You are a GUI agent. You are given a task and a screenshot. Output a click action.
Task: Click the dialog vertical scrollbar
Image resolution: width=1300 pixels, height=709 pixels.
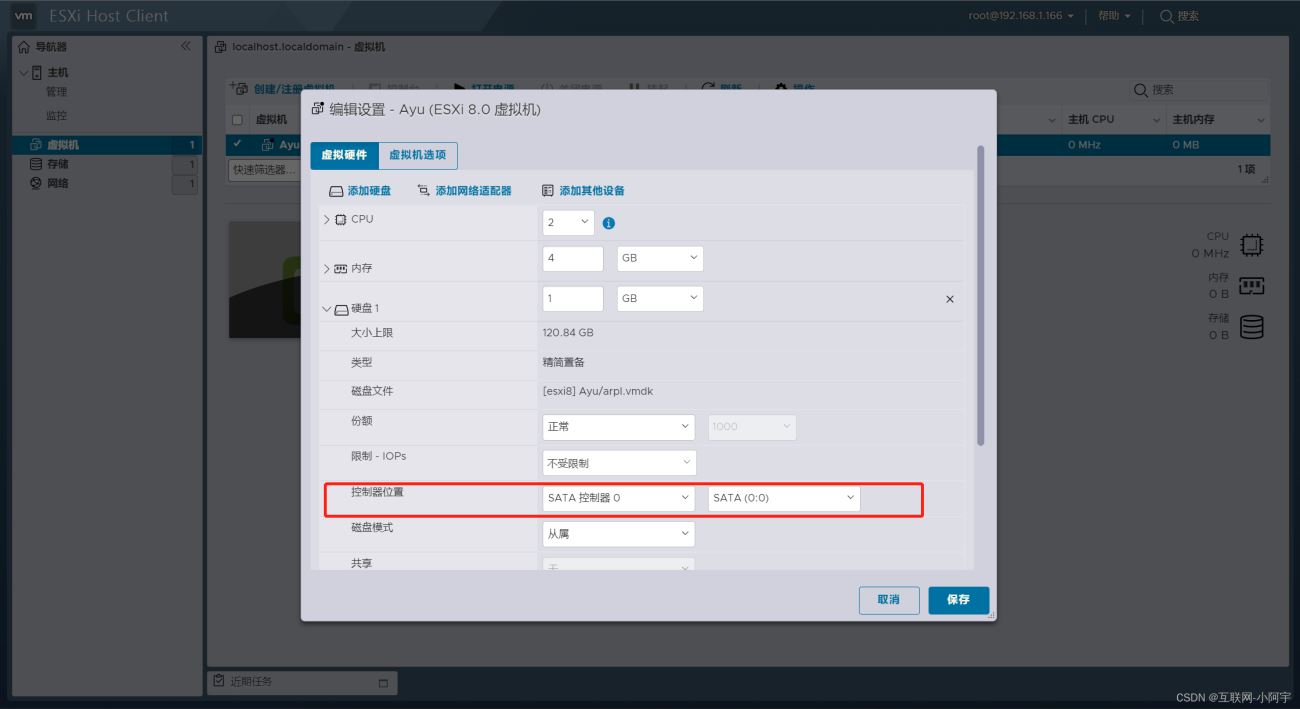pos(981,295)
